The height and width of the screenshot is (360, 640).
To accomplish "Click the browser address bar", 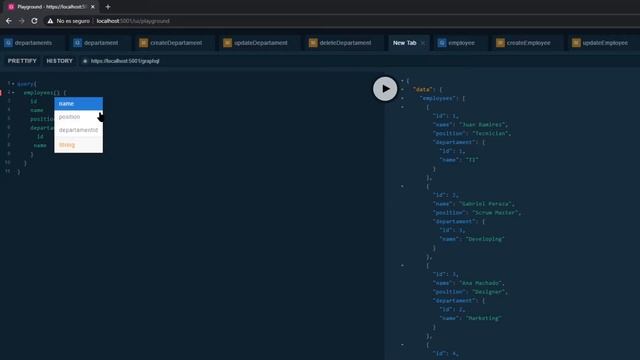I will click(133, 21).
